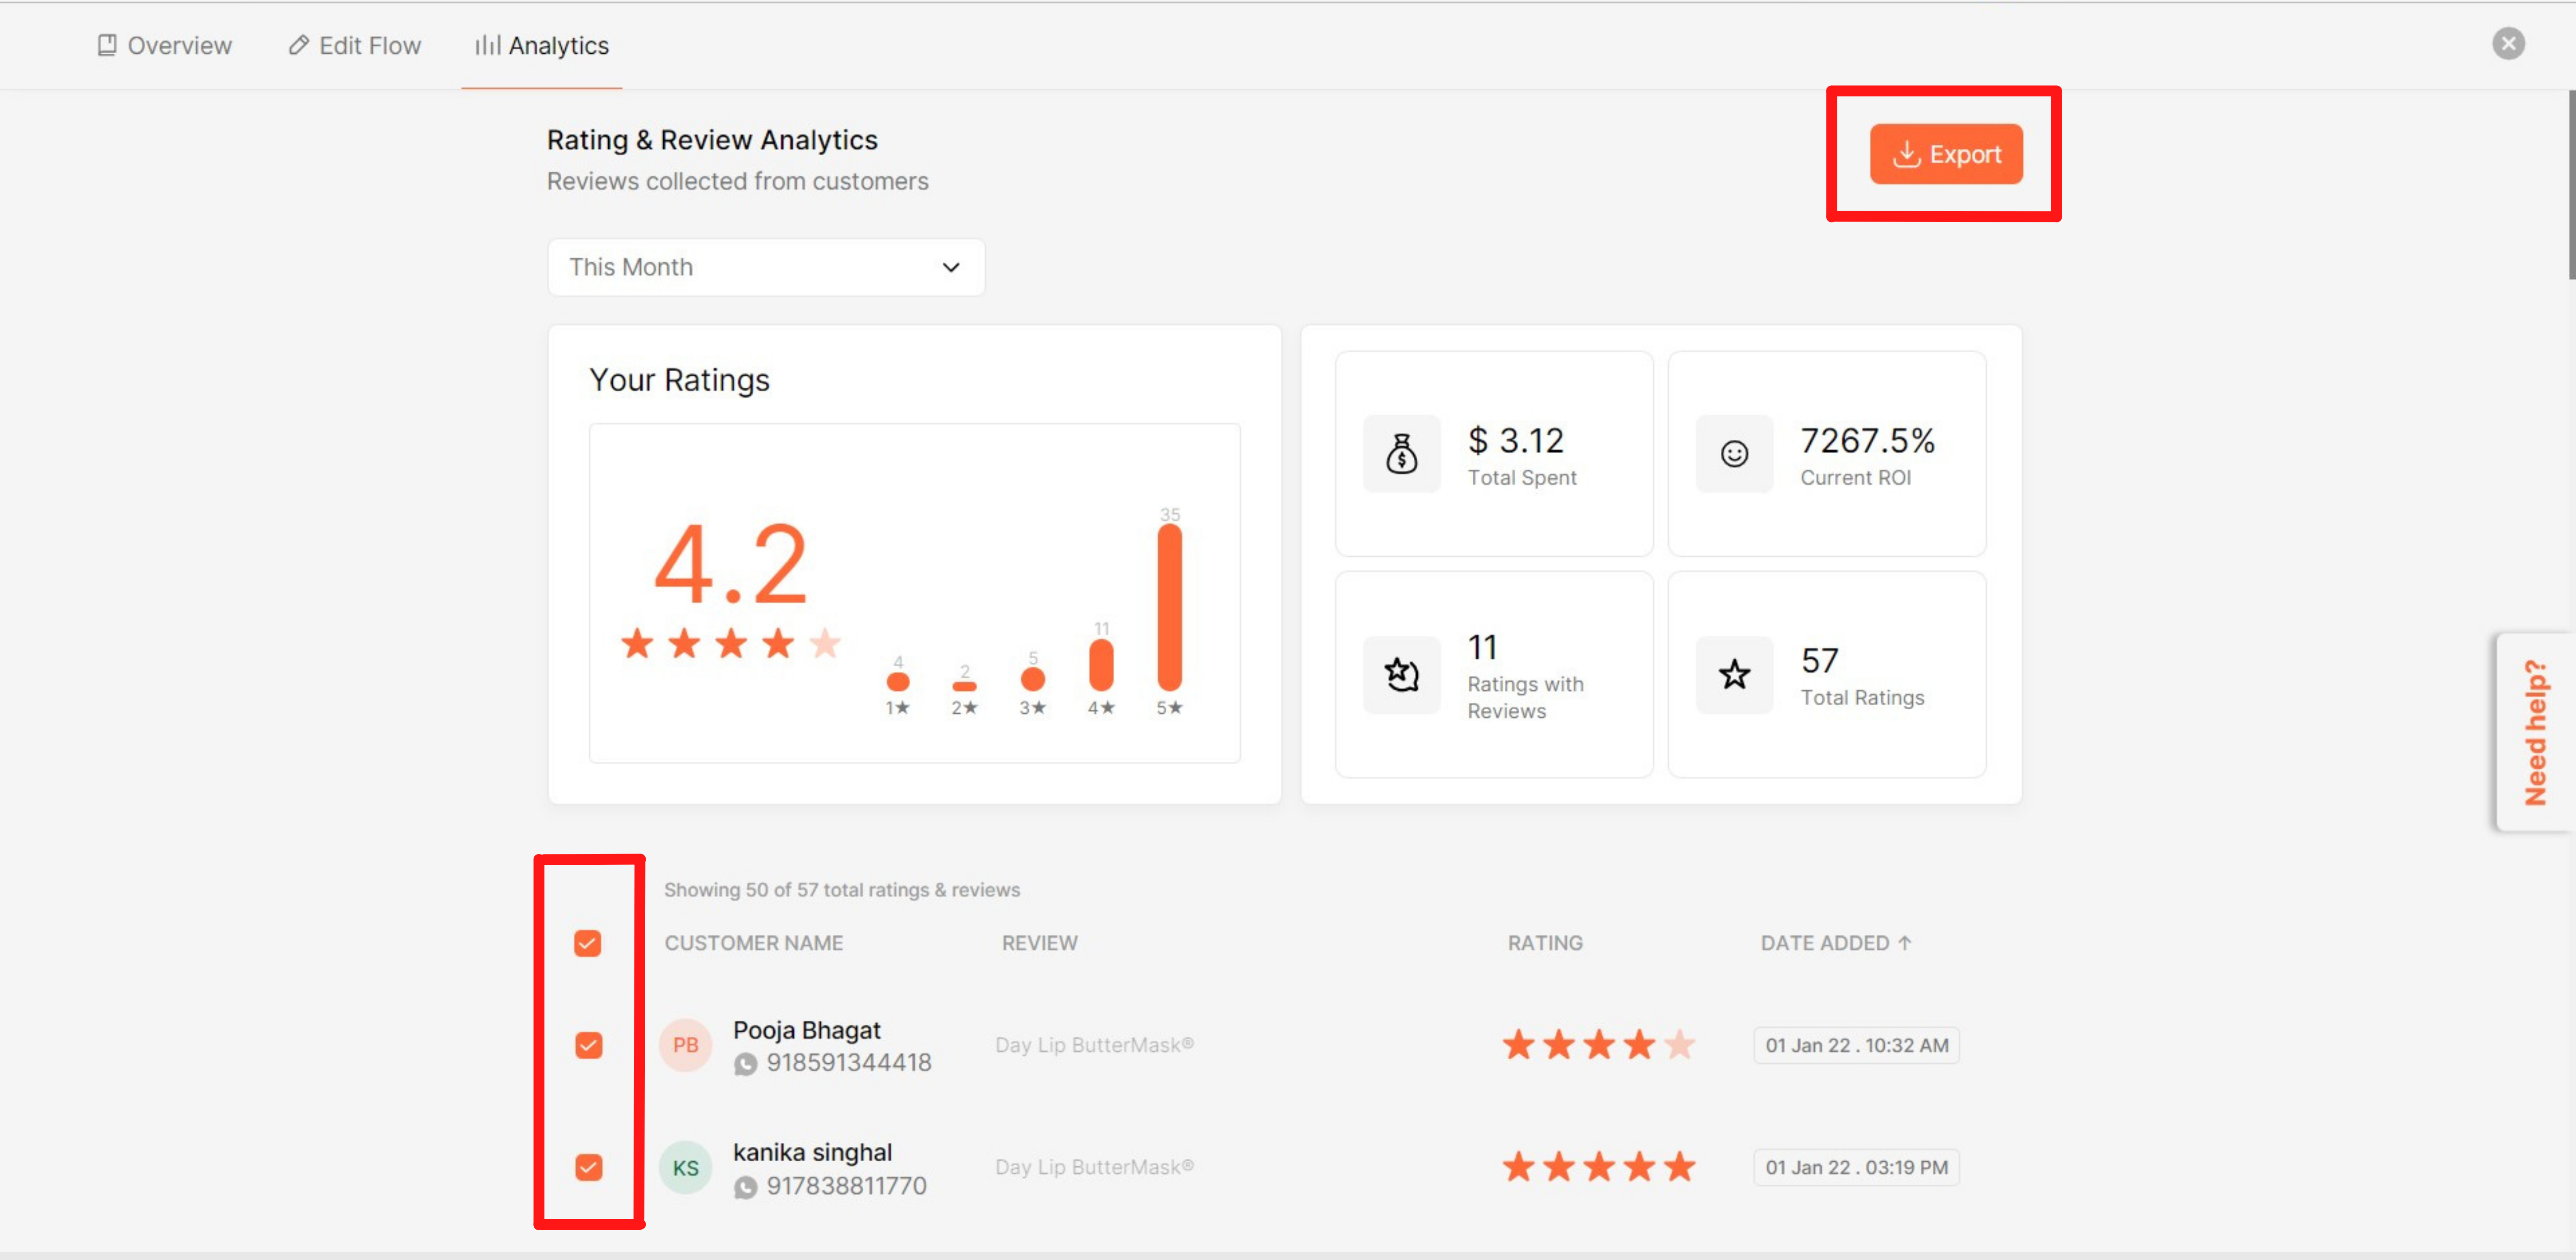This screenshot has width=2576, height=1260.
Task: Switch to the Edit Flow tab
Action: point(355,45)
